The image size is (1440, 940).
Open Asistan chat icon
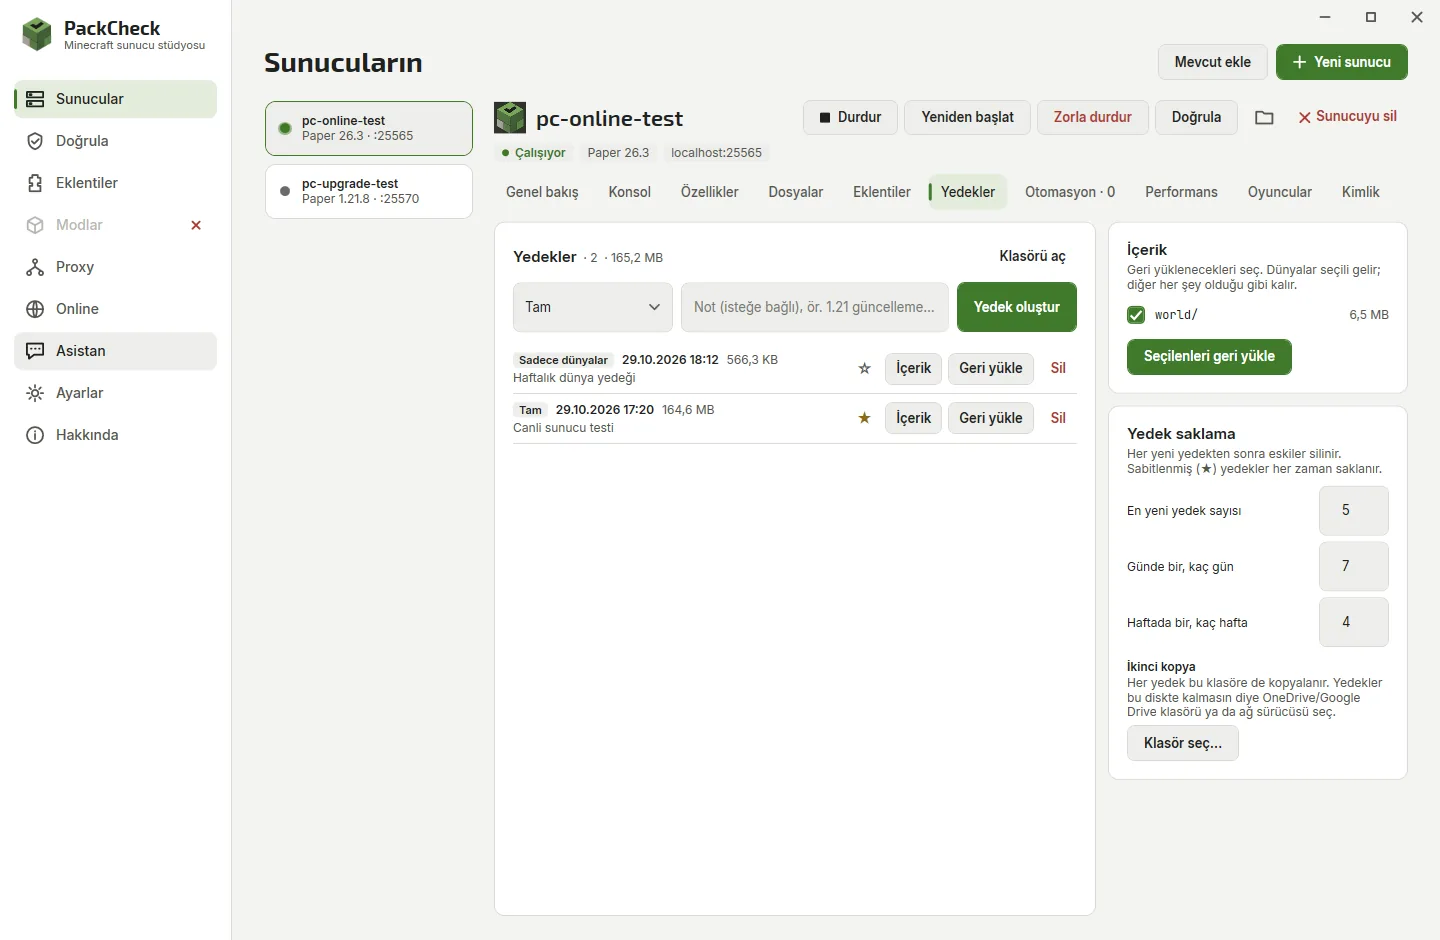click(35, 351)
